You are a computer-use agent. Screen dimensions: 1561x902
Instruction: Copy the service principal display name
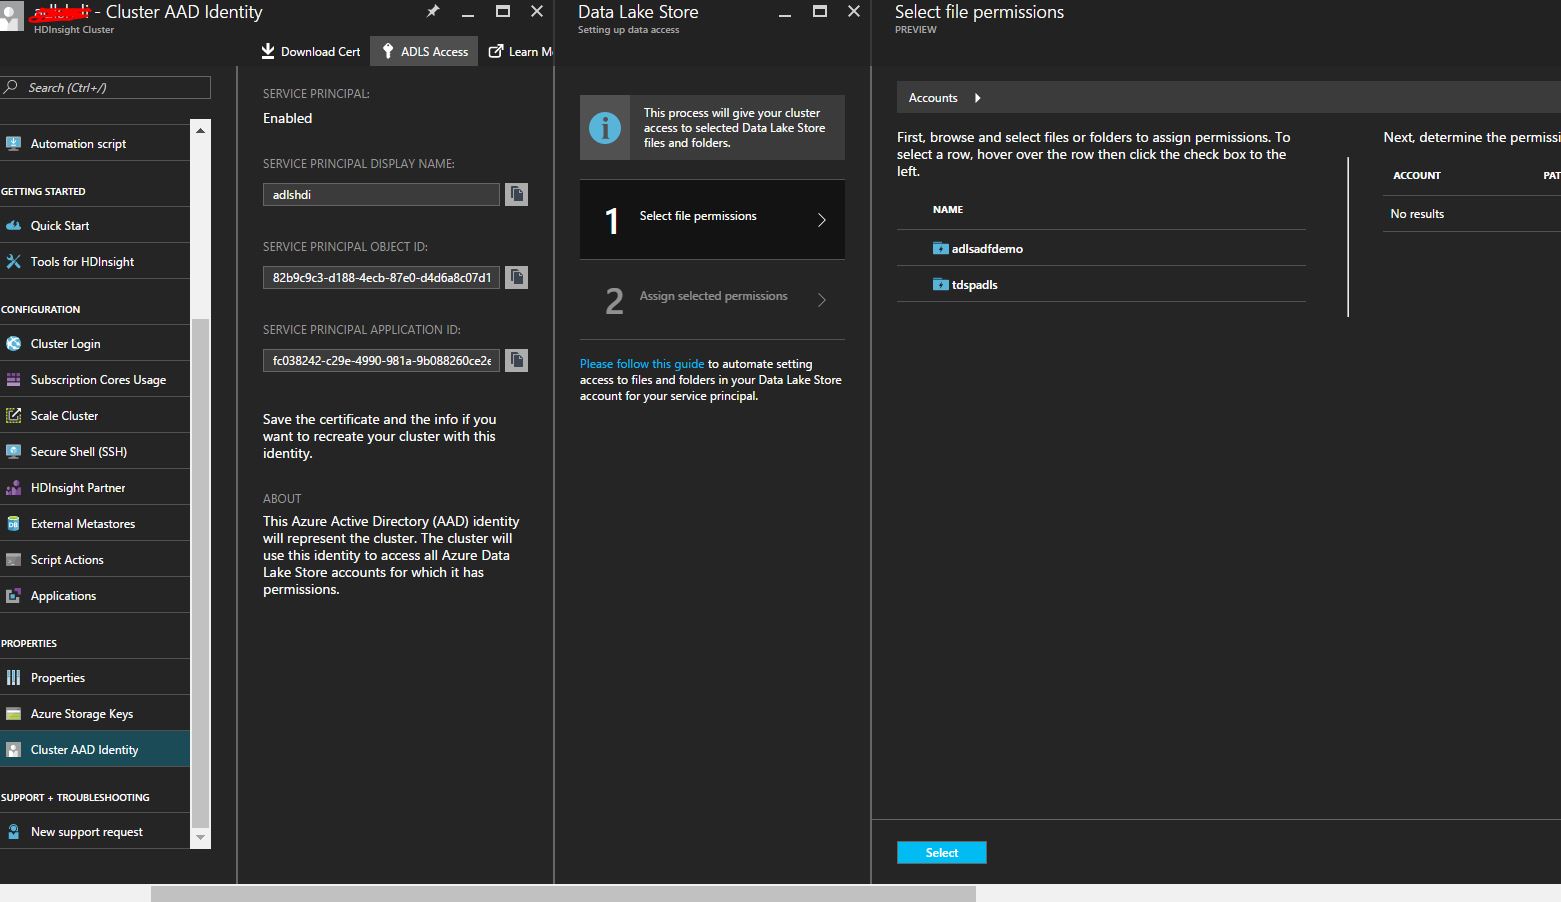(x=516, y=194)
